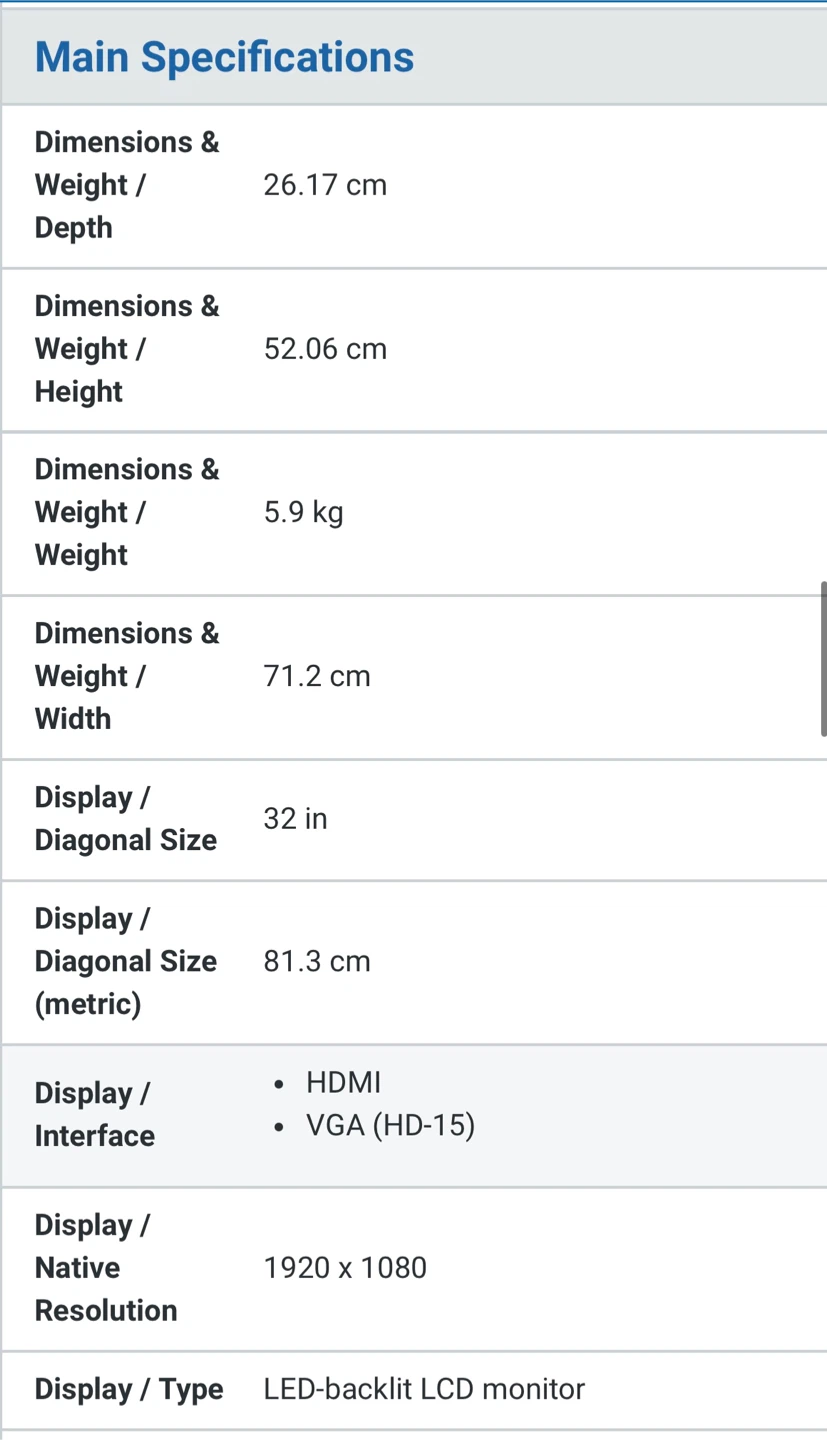Click the 5.9 kg weight value

click(x=303, y=513)
